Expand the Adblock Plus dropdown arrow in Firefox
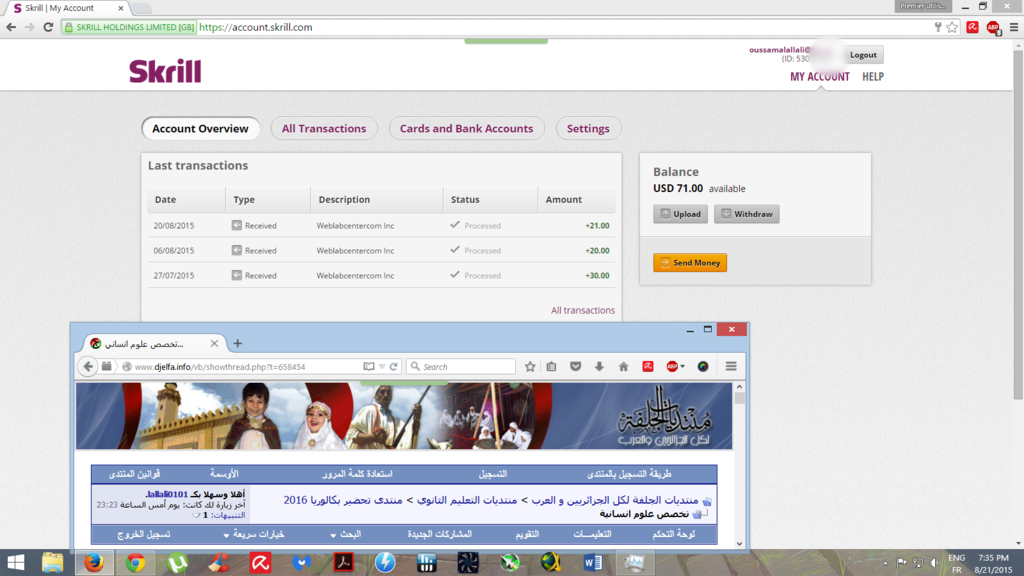Viewport: 1024px width, 576px height. tap(682, 366)
